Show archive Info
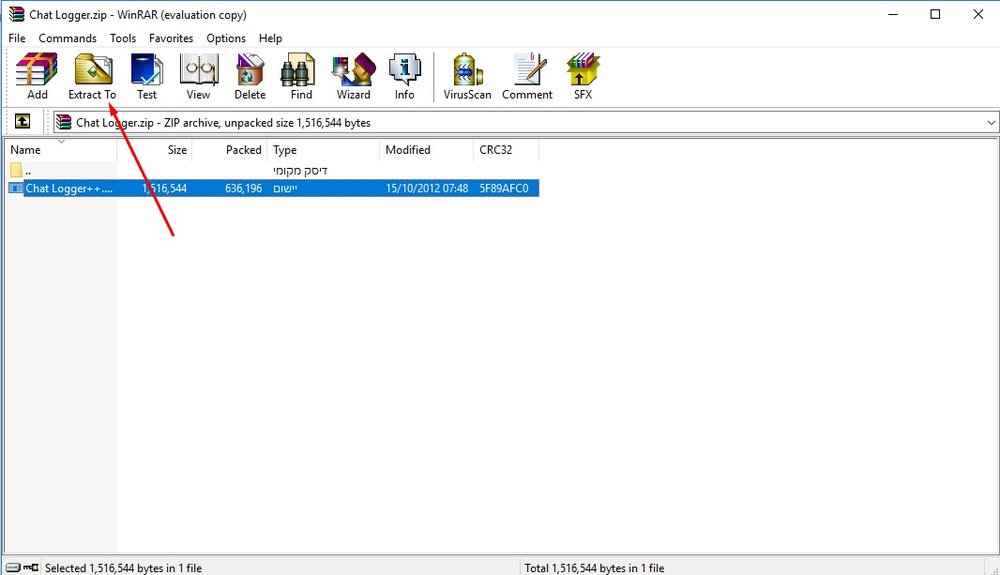This screenshot has height=575, width=1000. click(404, 76)
